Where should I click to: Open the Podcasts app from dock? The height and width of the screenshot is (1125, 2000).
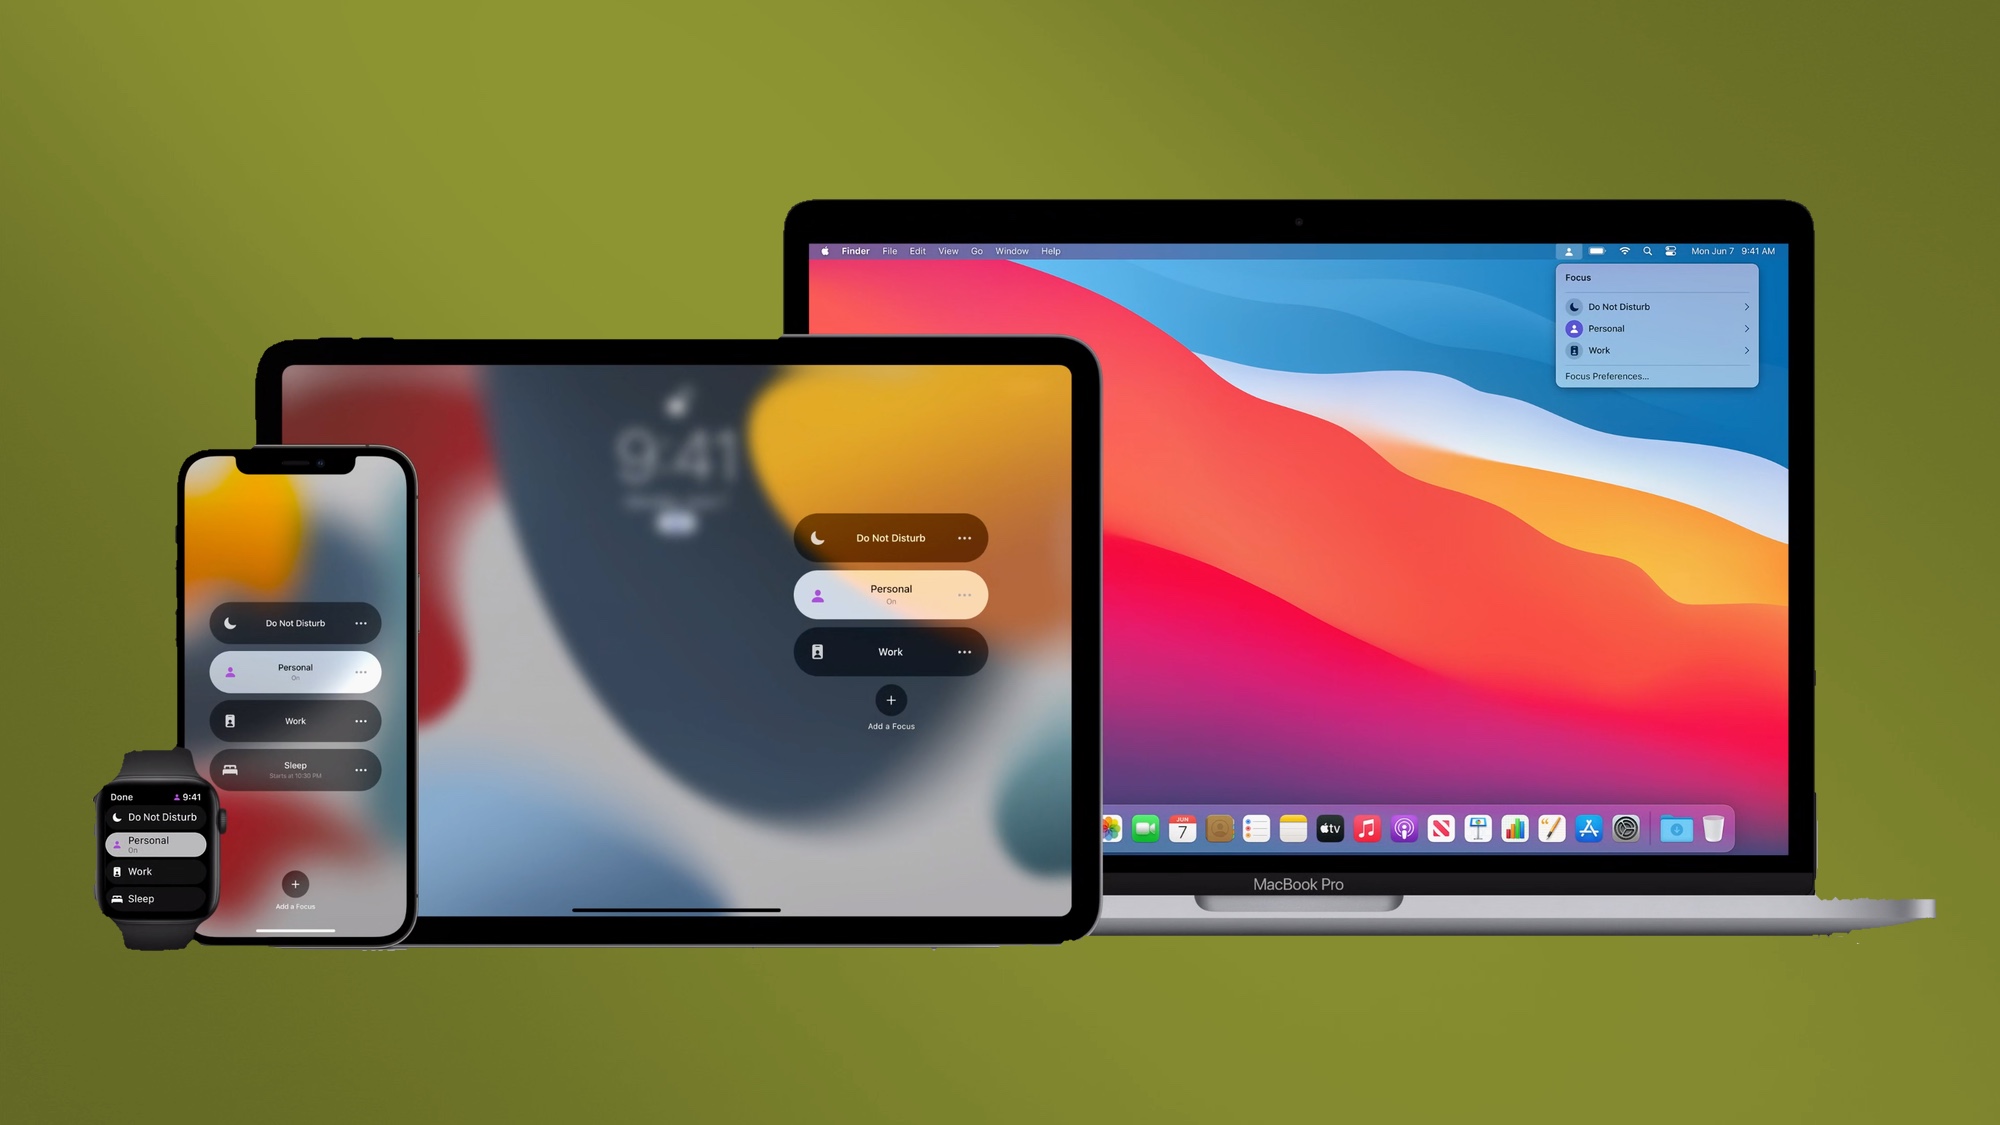click(x=1401, y=828)
